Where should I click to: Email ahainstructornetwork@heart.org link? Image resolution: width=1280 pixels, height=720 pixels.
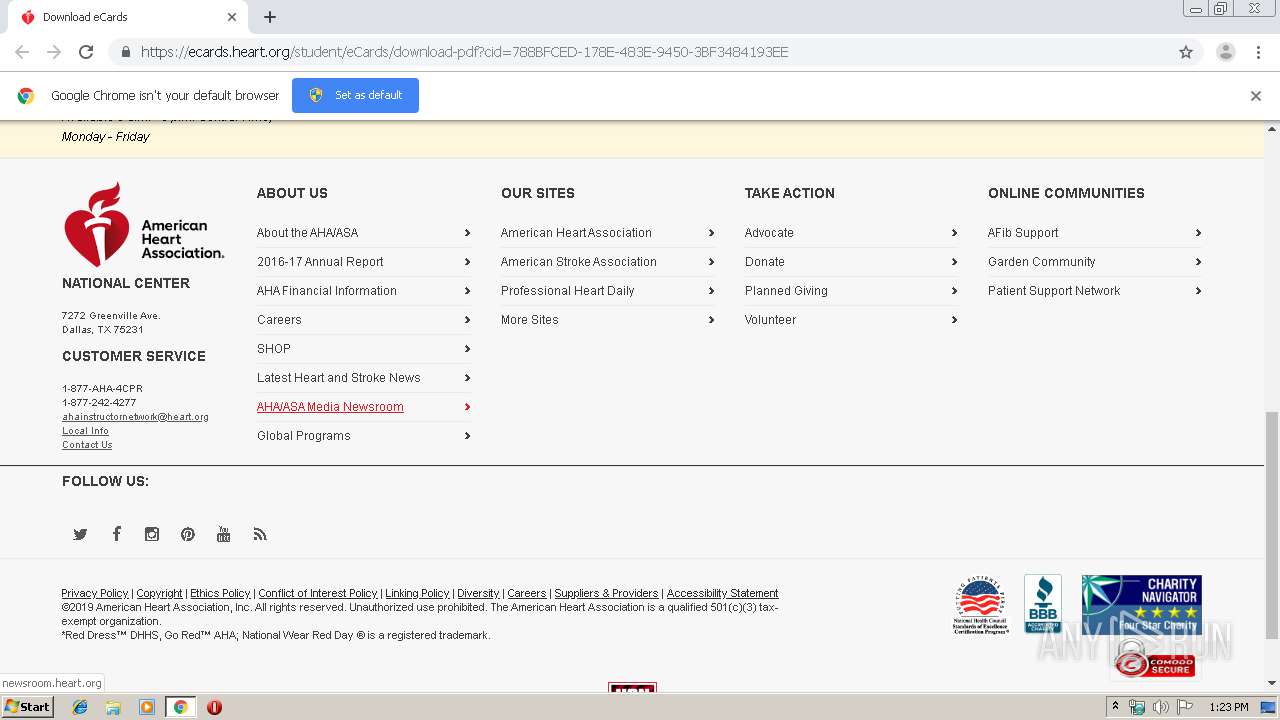point(135,417)
